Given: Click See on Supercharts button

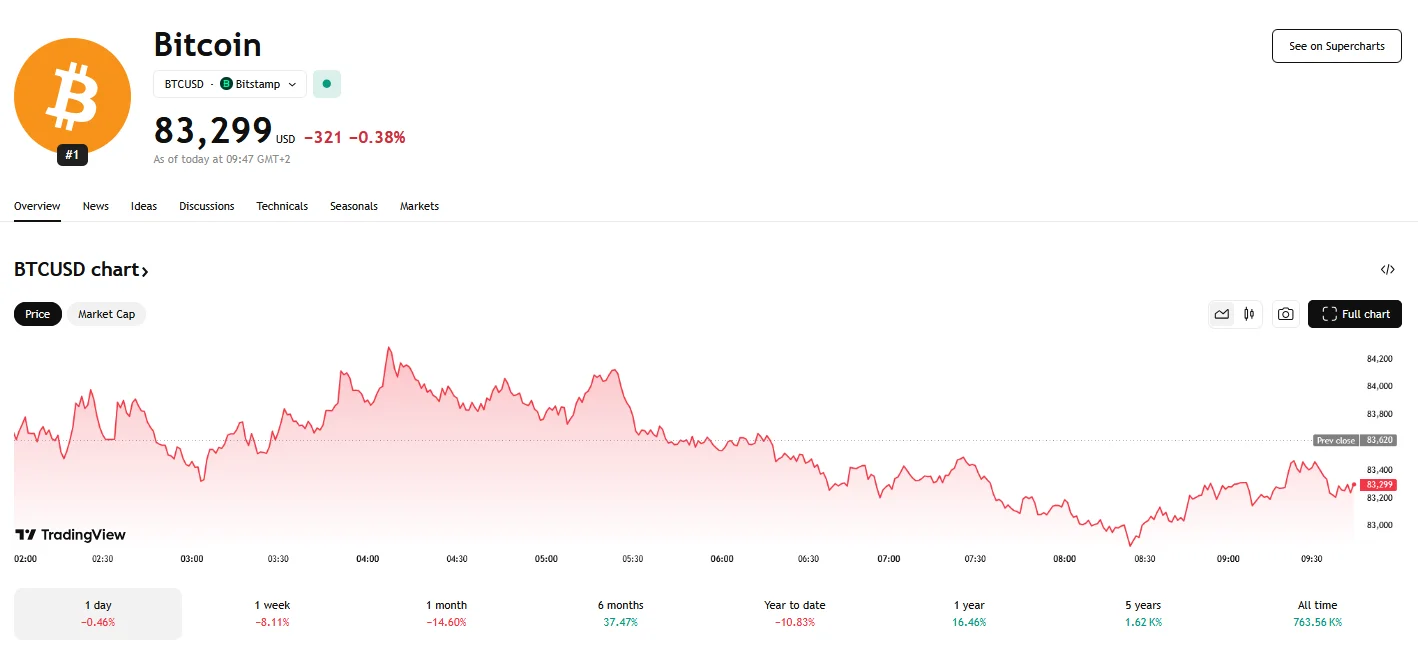Looking at the screenshot, I should pyautogui.click(x=1336, y=46).
